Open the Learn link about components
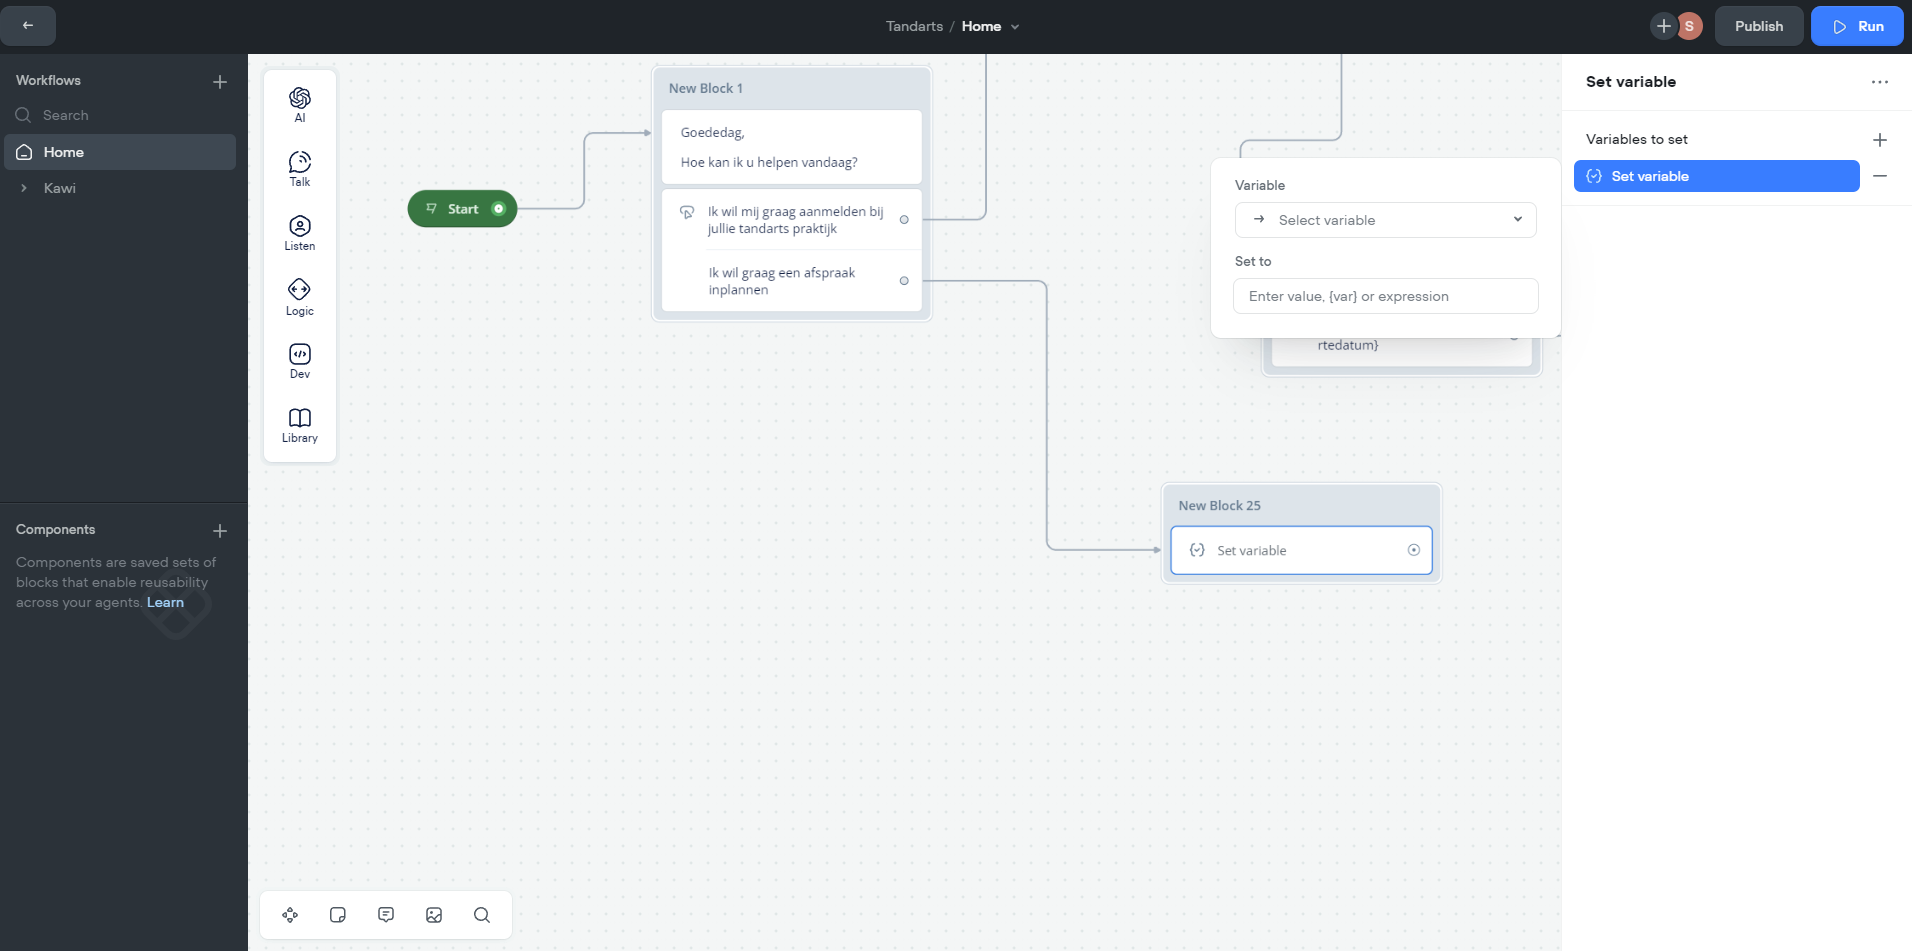Image resolution: width=1912 pixels, height=951 pixels. click(165, 602)
